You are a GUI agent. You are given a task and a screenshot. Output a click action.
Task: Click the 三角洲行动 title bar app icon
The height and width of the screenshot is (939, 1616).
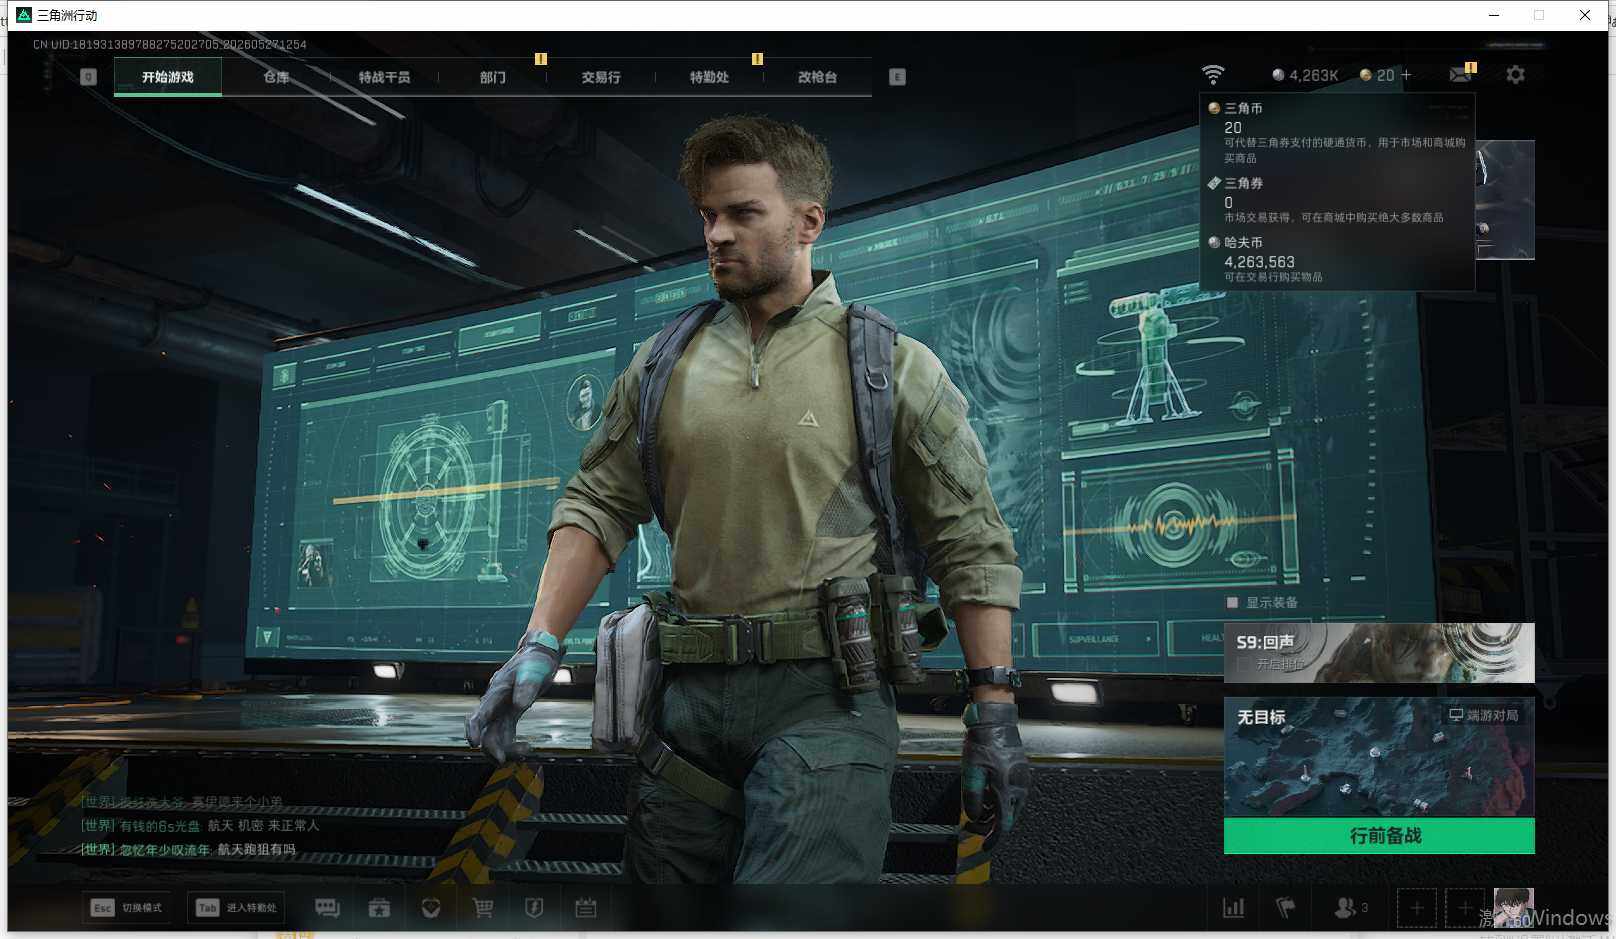24,15
